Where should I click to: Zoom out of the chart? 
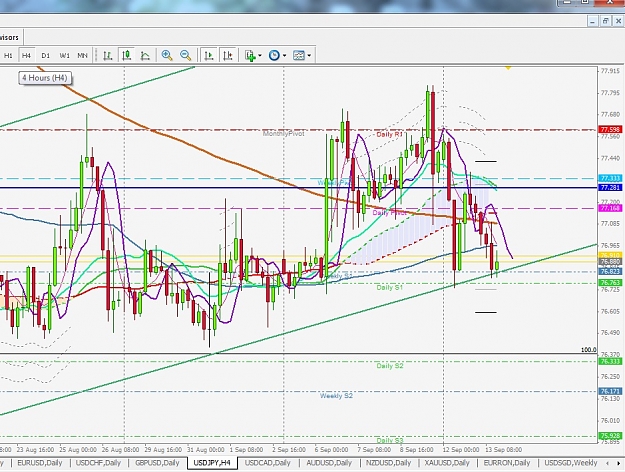click(186, 55)
